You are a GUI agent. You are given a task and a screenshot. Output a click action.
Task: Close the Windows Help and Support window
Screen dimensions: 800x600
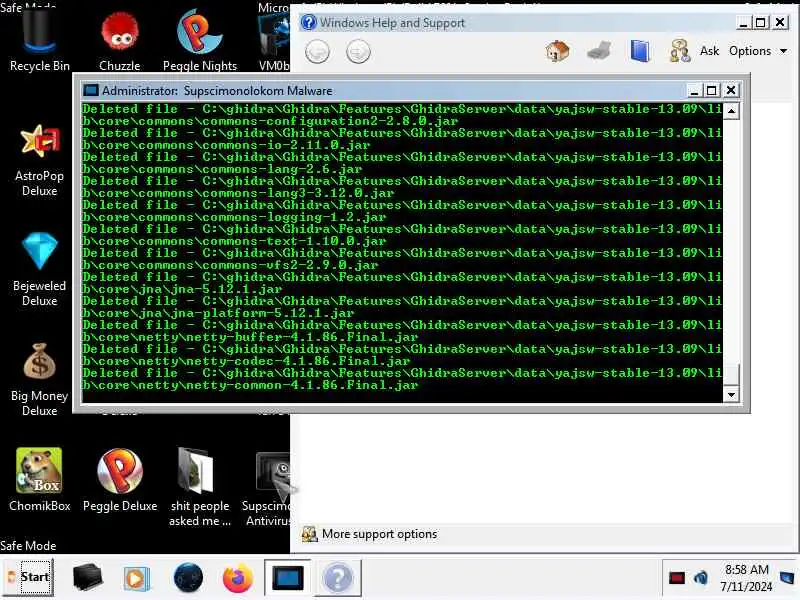click(x=780, y=22)
